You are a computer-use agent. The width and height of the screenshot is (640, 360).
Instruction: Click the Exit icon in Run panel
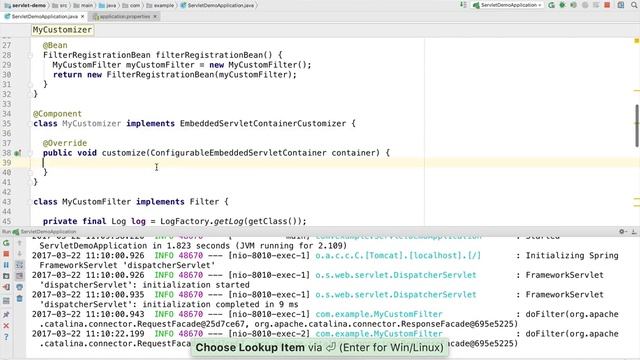pyautogui.click(x=6, y=287)
